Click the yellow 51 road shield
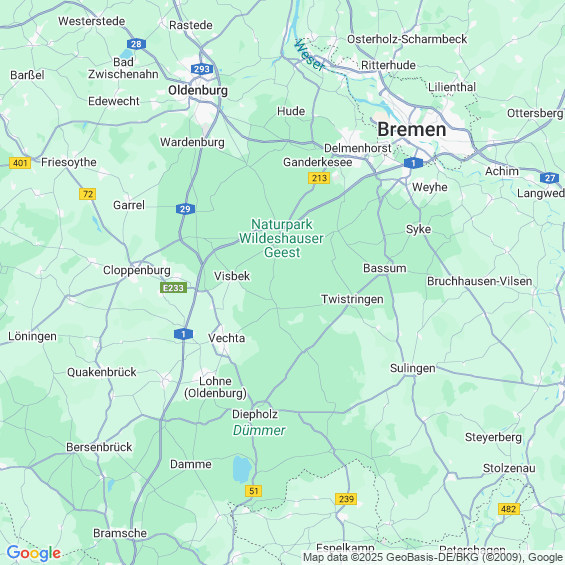 click(253, 490)
